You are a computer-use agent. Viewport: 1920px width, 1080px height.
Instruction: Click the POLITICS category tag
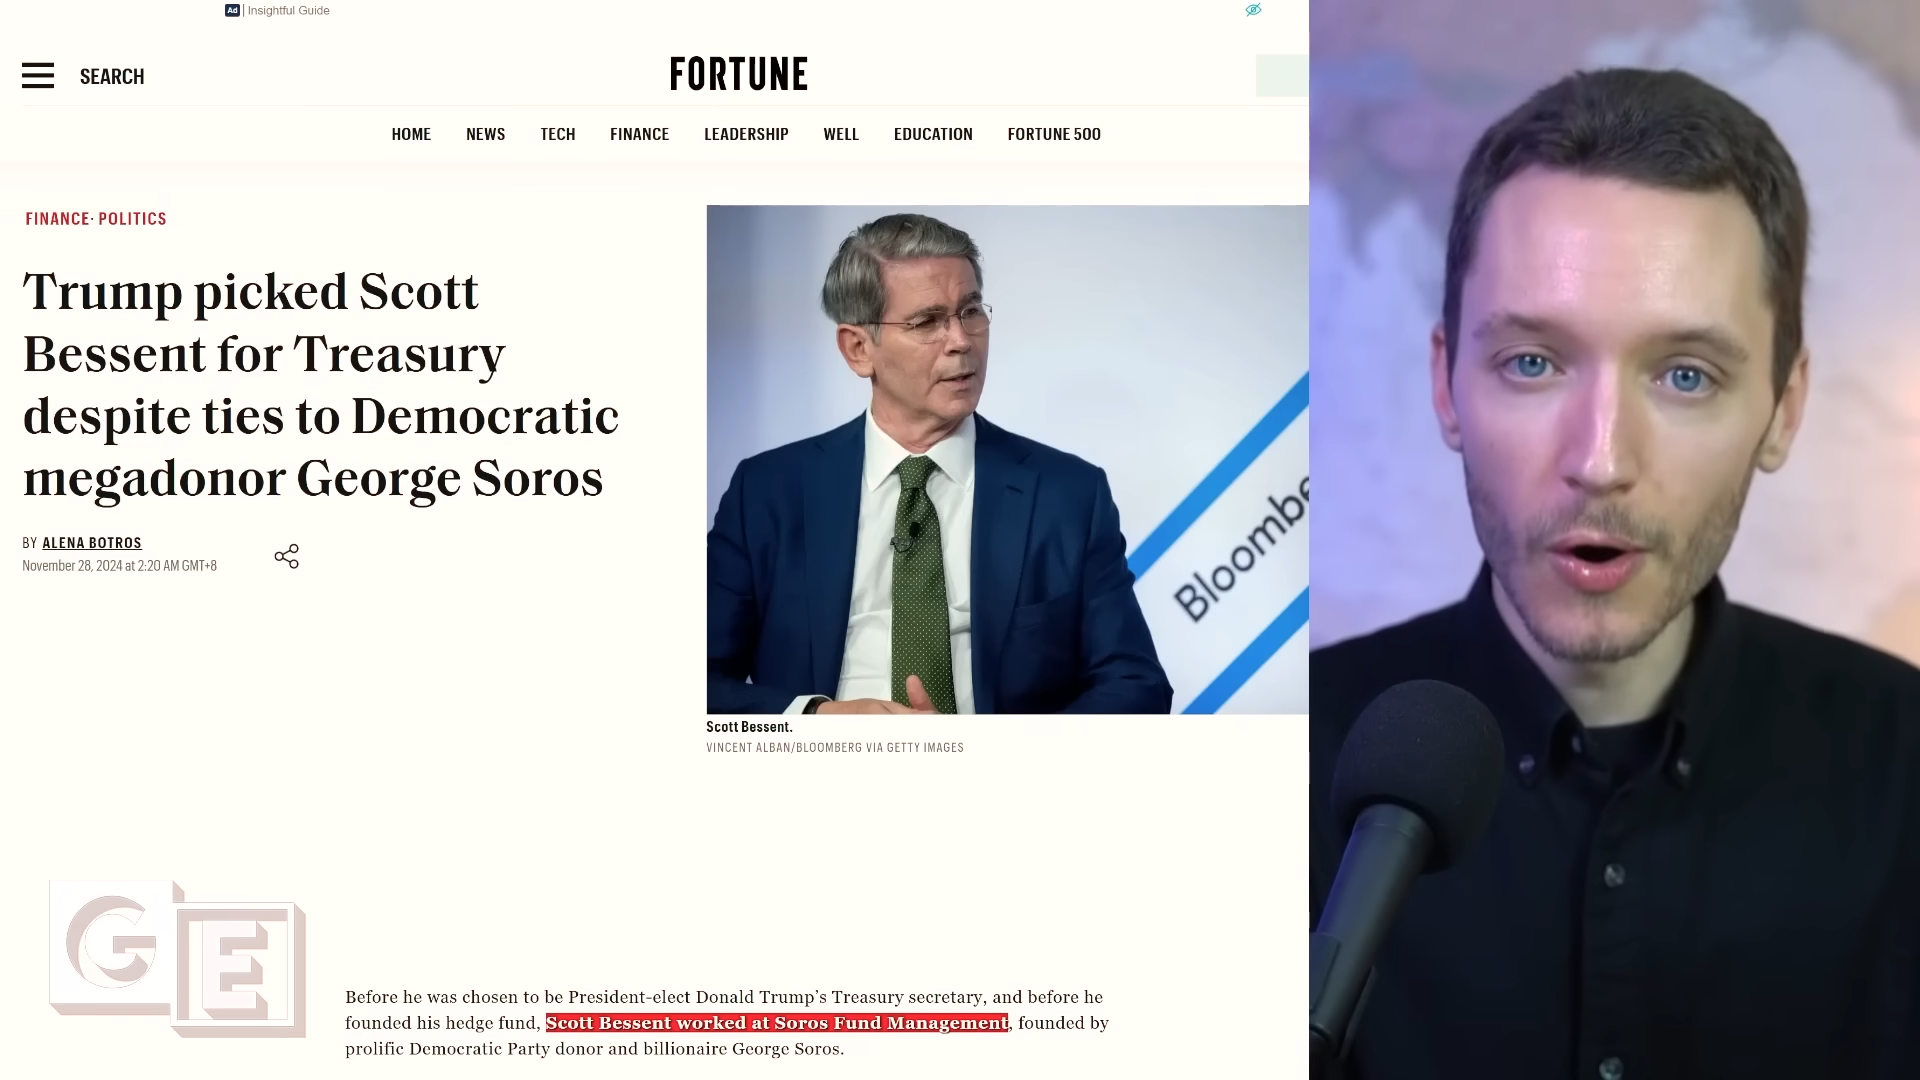point(132,219)
